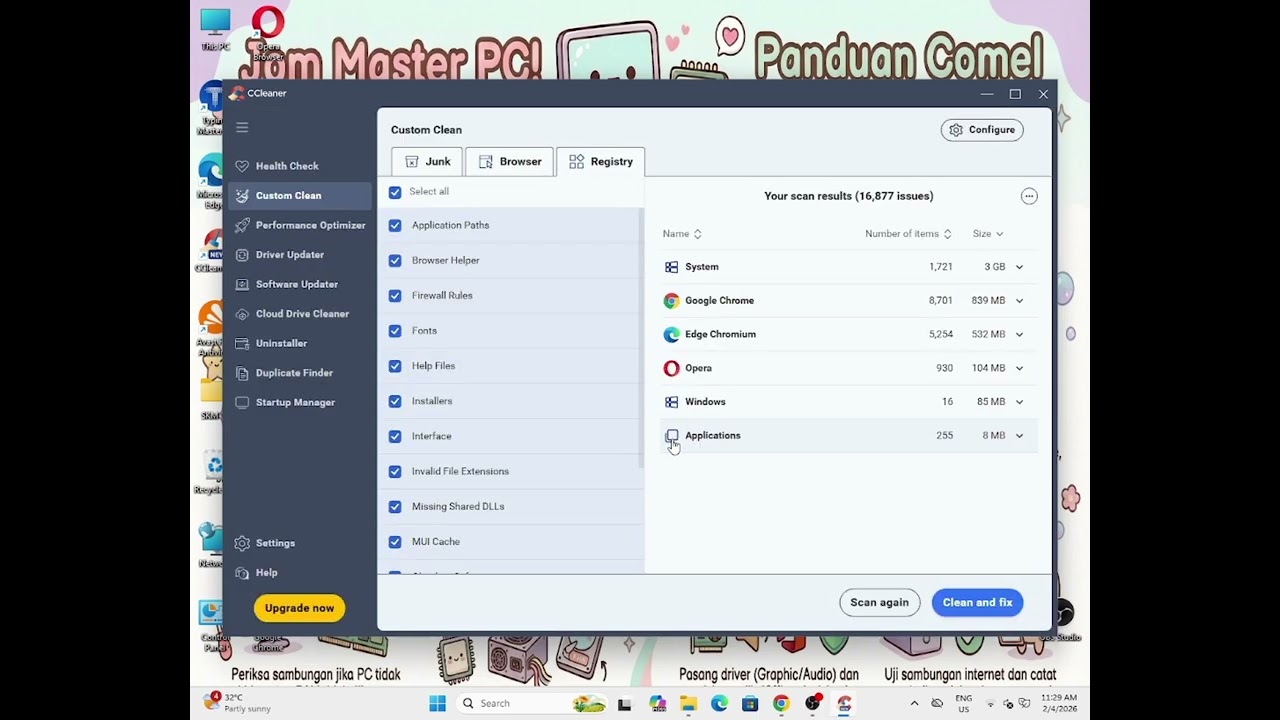Image resolution: width=1280 pixels, height=720 pixels.
Task: Click the System row Windows icon
Action: click(671, 267)
